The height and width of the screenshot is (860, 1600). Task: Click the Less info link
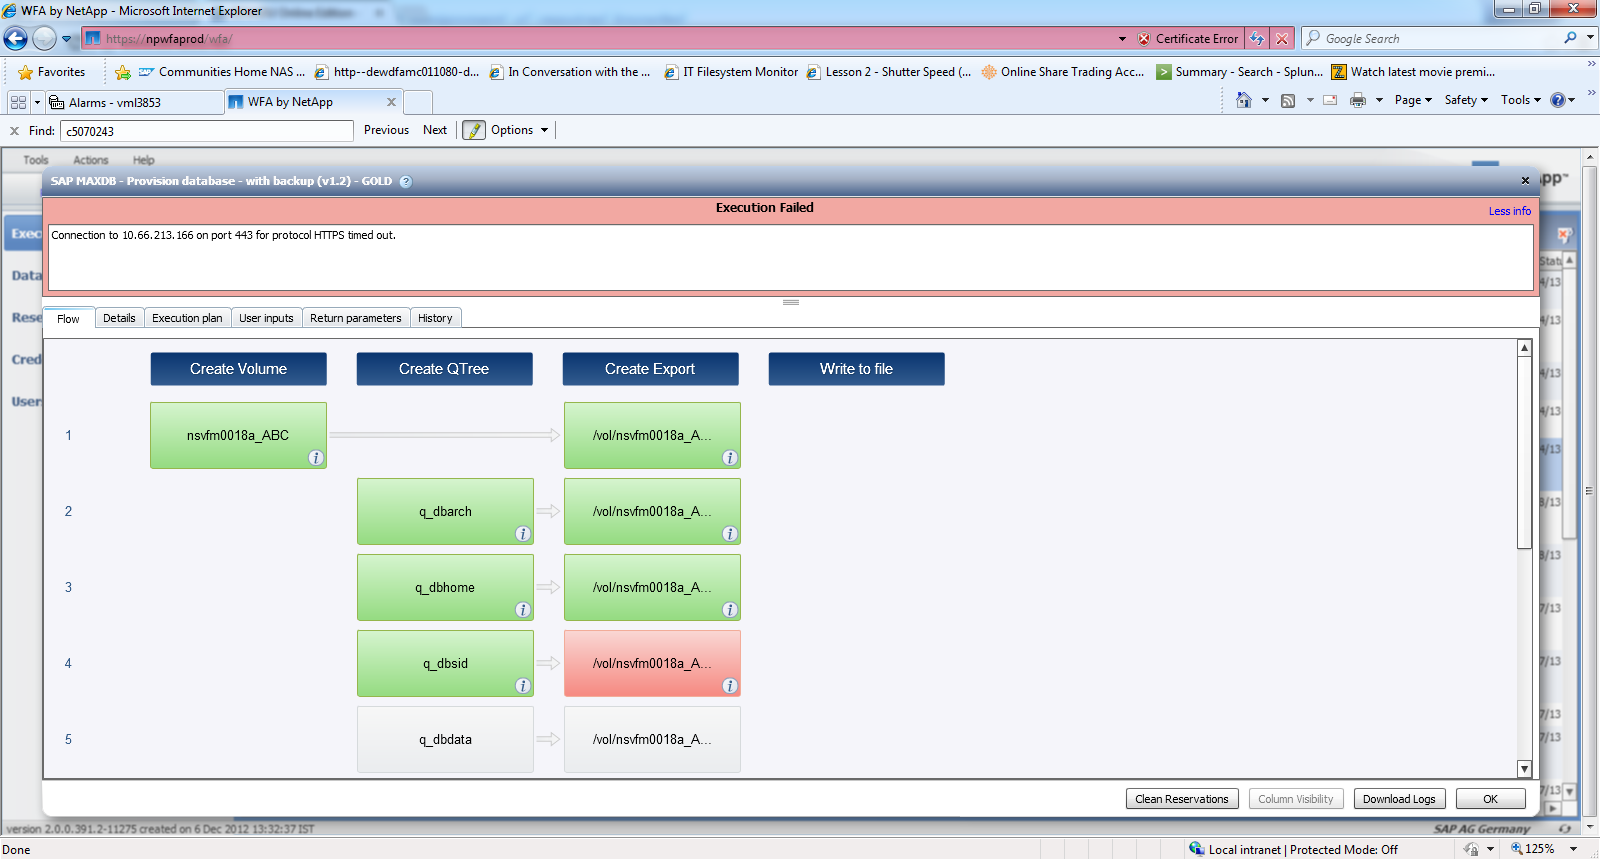coord(1510,211)
